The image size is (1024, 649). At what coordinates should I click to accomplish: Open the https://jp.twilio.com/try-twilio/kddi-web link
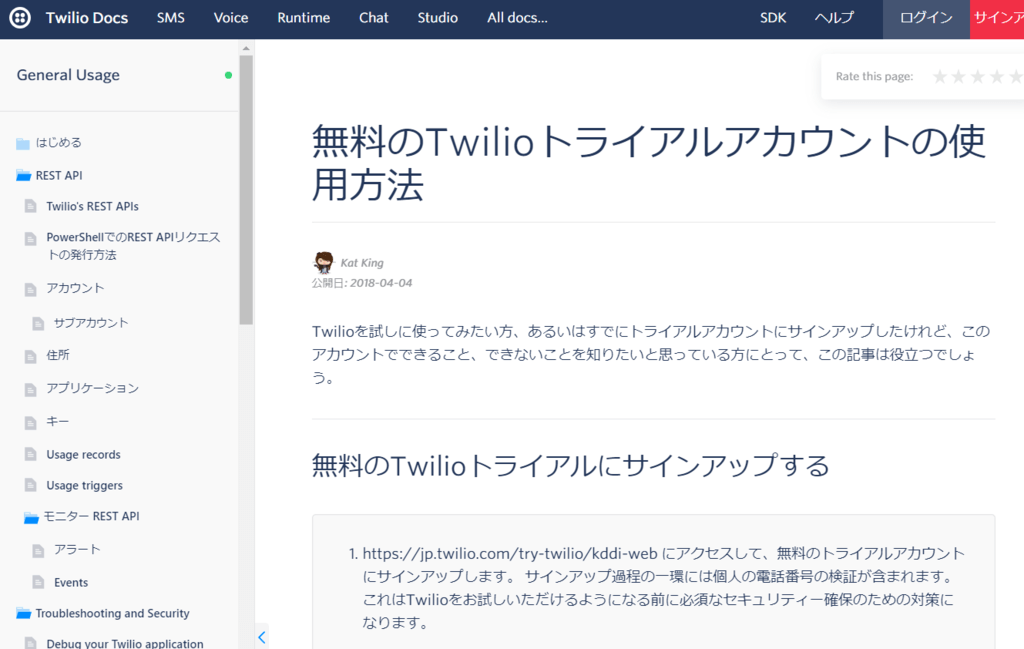pos(510,553)
